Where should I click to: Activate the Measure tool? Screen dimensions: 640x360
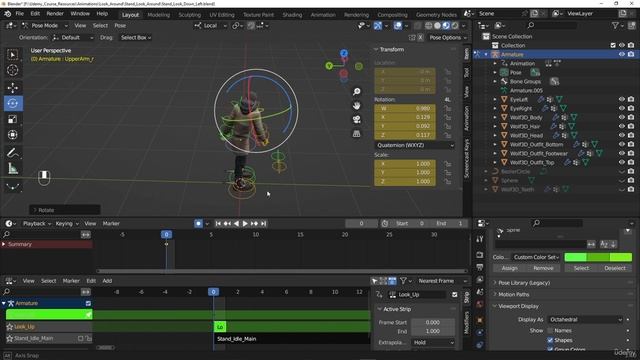13,168
